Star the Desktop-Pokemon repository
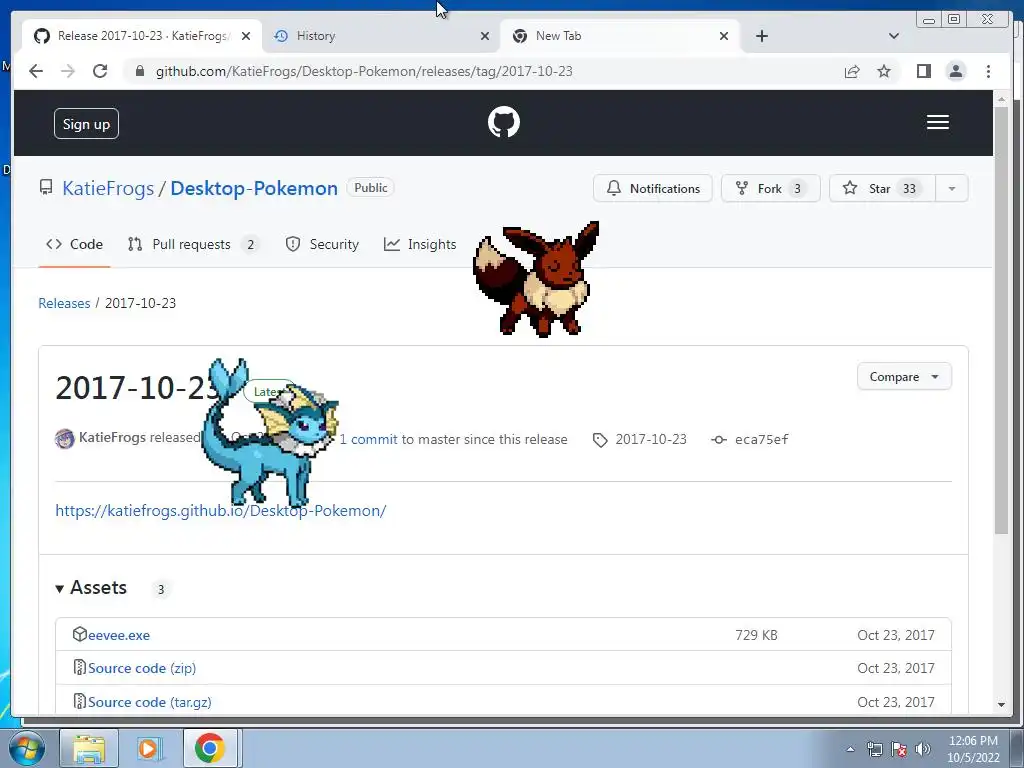The image size is (1024, 768). [x=882, y=189]
